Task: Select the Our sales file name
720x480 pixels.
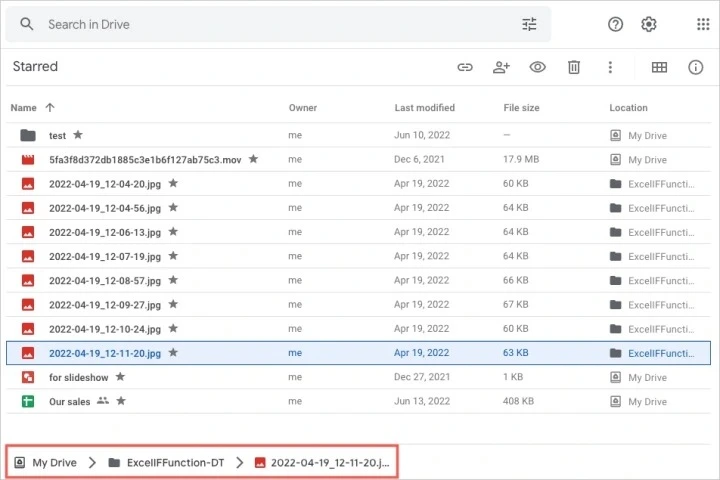Action: 69,402
